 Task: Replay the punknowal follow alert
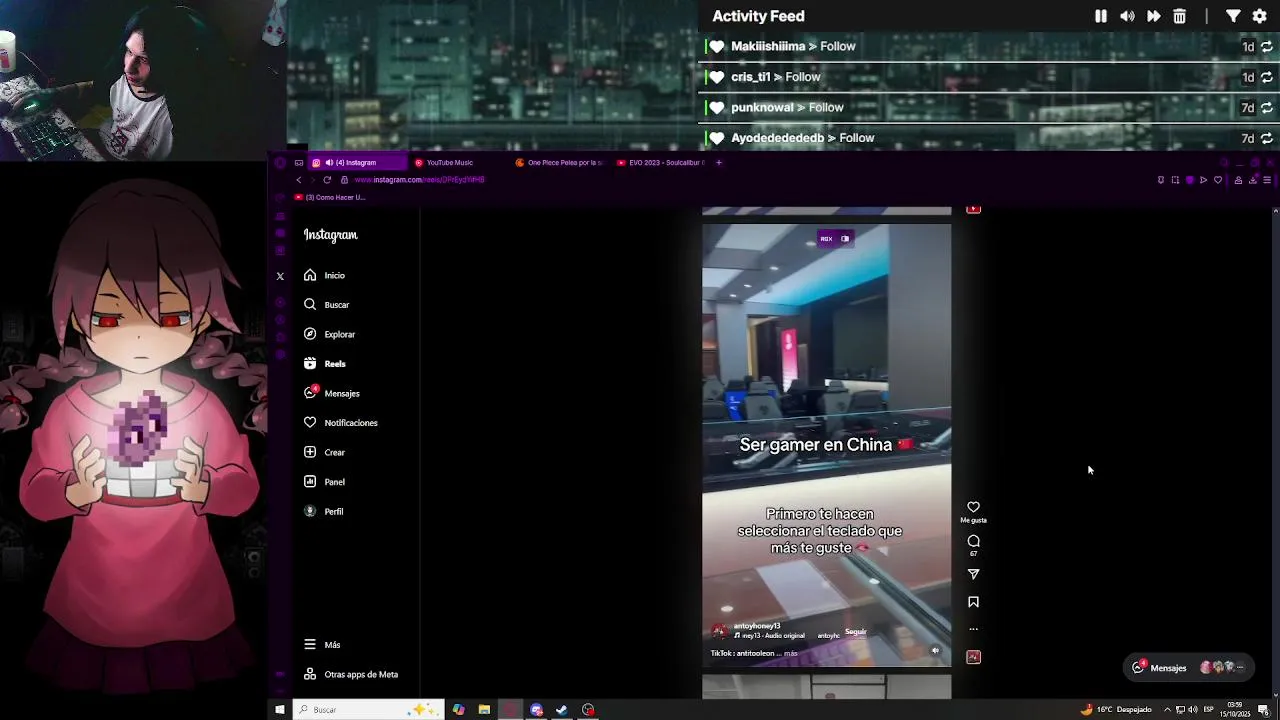click(x=1266, y=108)
